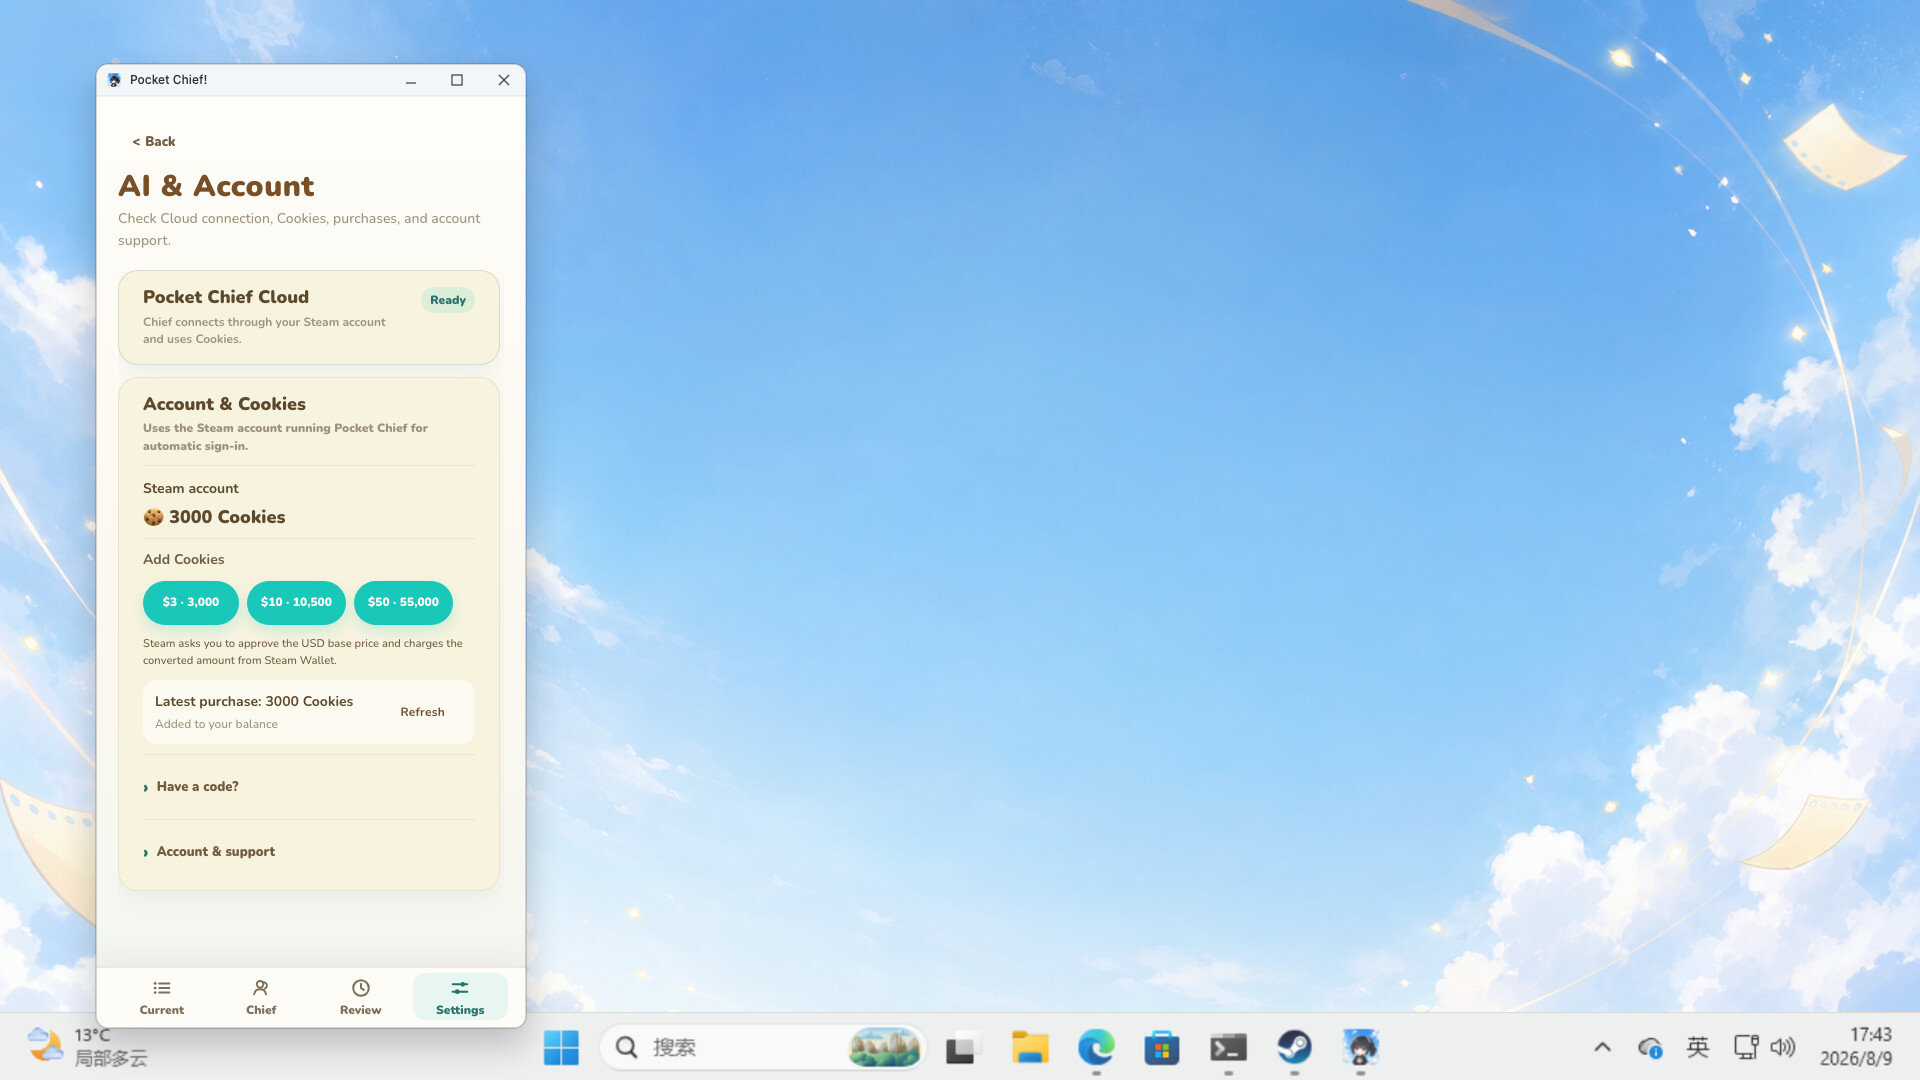The image size is (1920, 1080).
Task: Open Steam from the taskbar
Action: 1294,1047
